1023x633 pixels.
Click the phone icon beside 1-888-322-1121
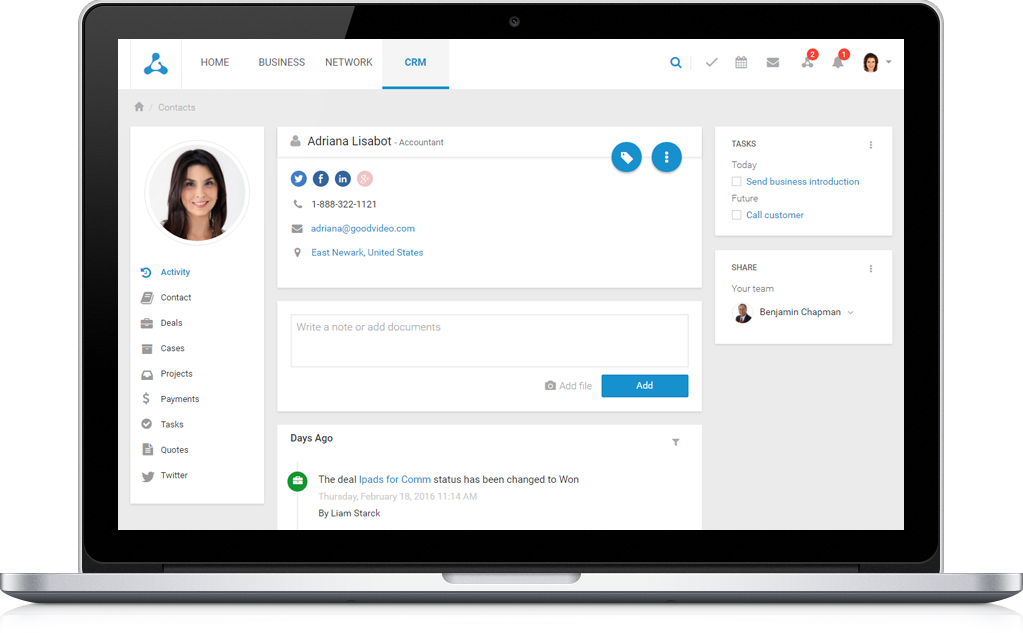[x=298, y=204]
